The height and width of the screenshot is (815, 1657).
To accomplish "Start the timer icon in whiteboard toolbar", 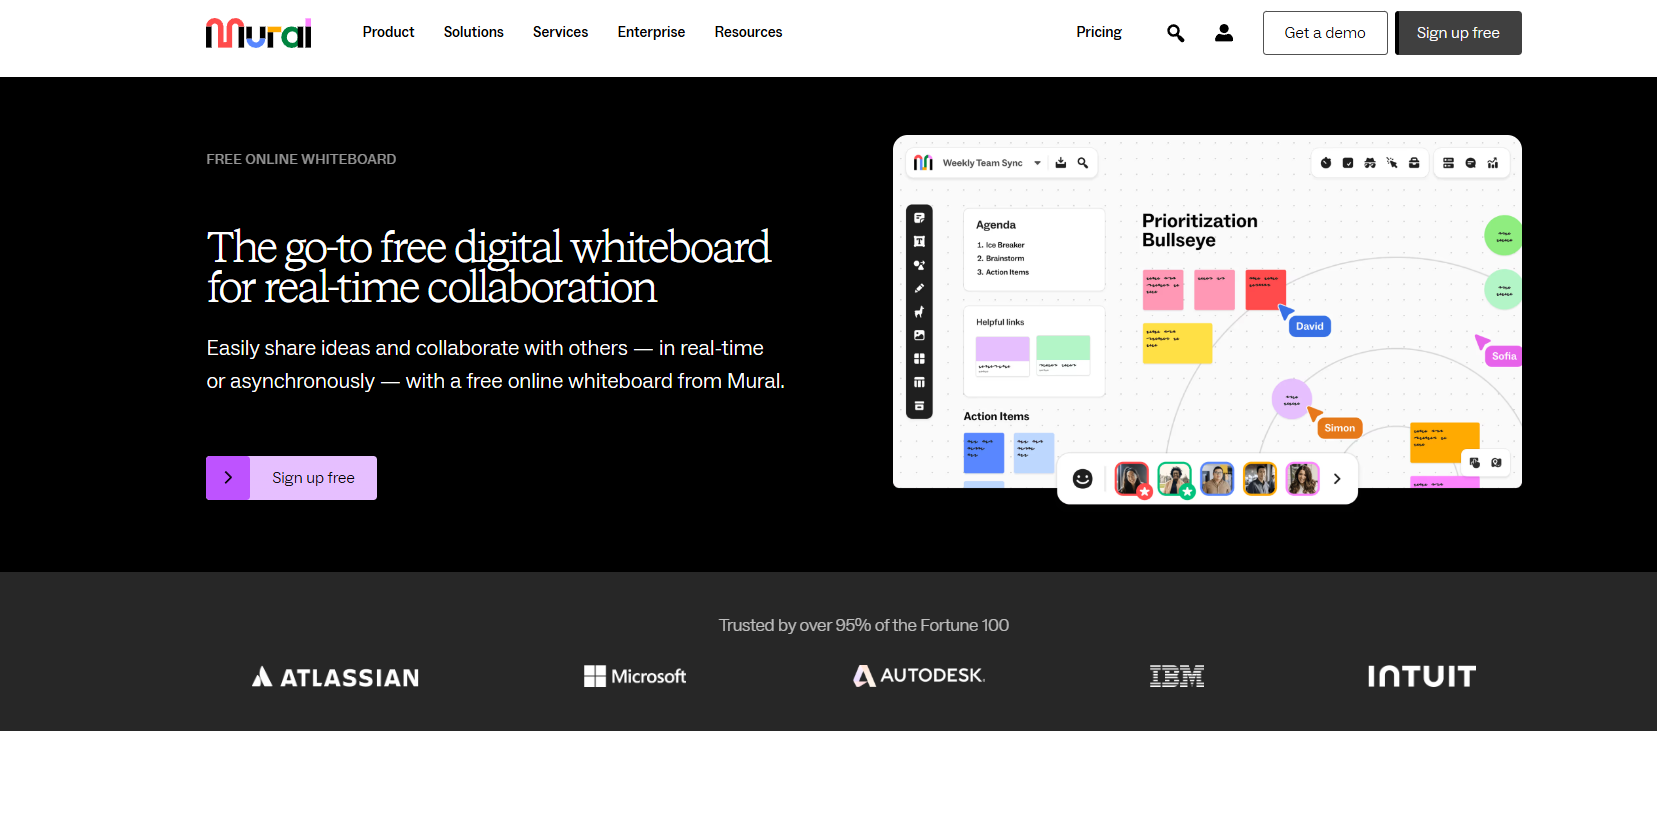I will pos(1326,163).
